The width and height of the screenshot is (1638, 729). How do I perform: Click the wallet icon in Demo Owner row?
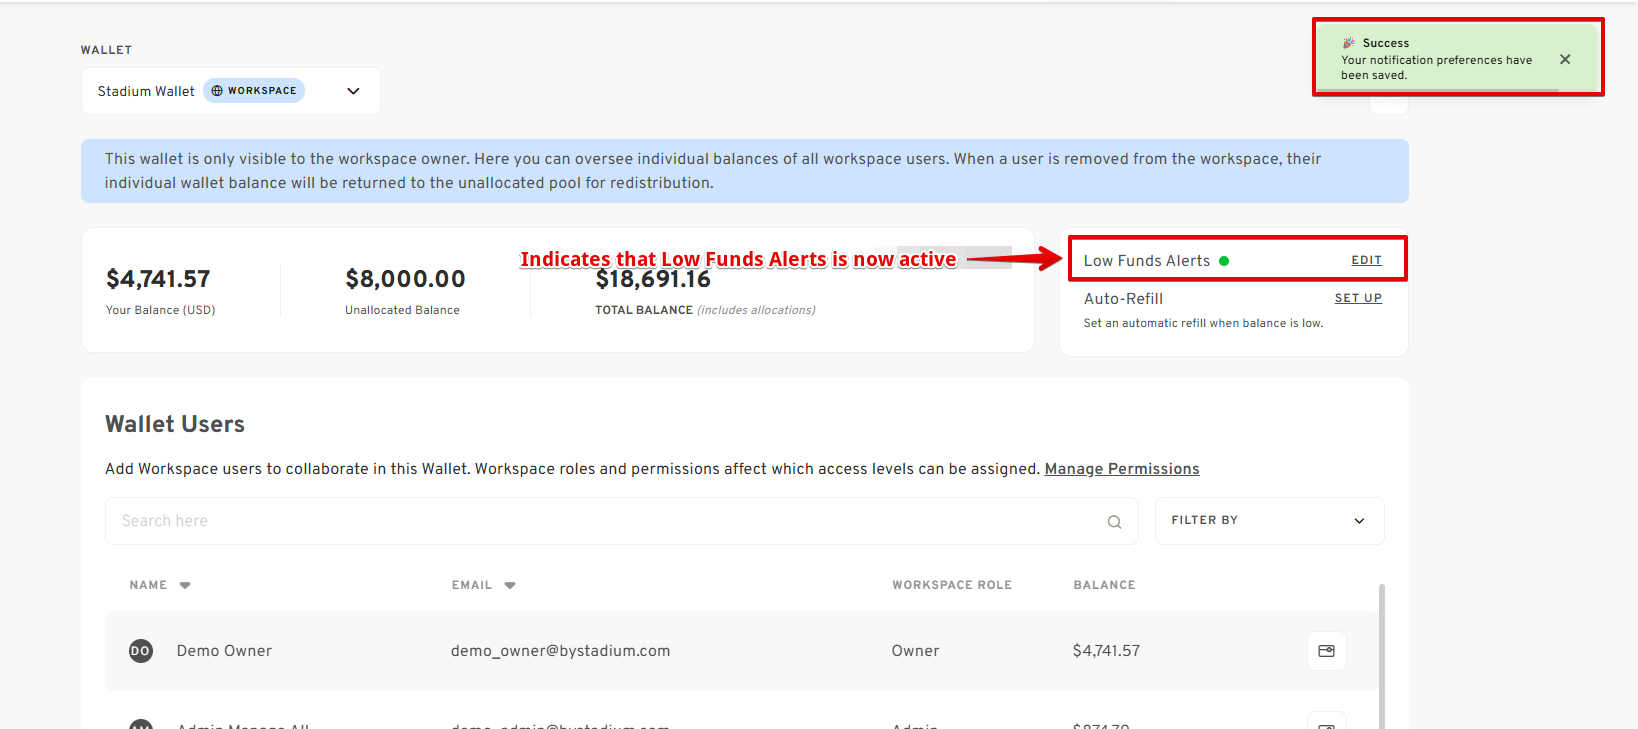click(1326, 651)
